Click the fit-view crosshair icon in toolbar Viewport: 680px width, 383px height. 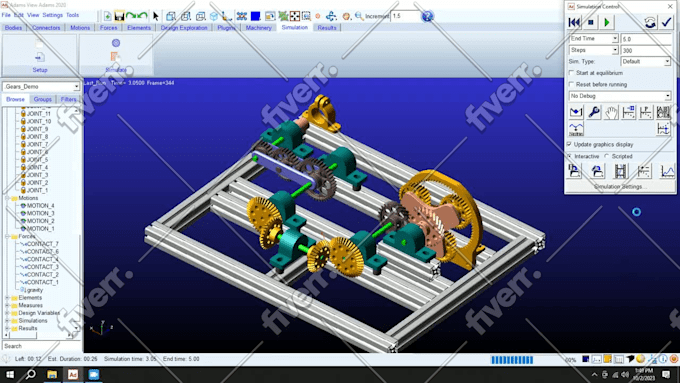coord(294,16)
